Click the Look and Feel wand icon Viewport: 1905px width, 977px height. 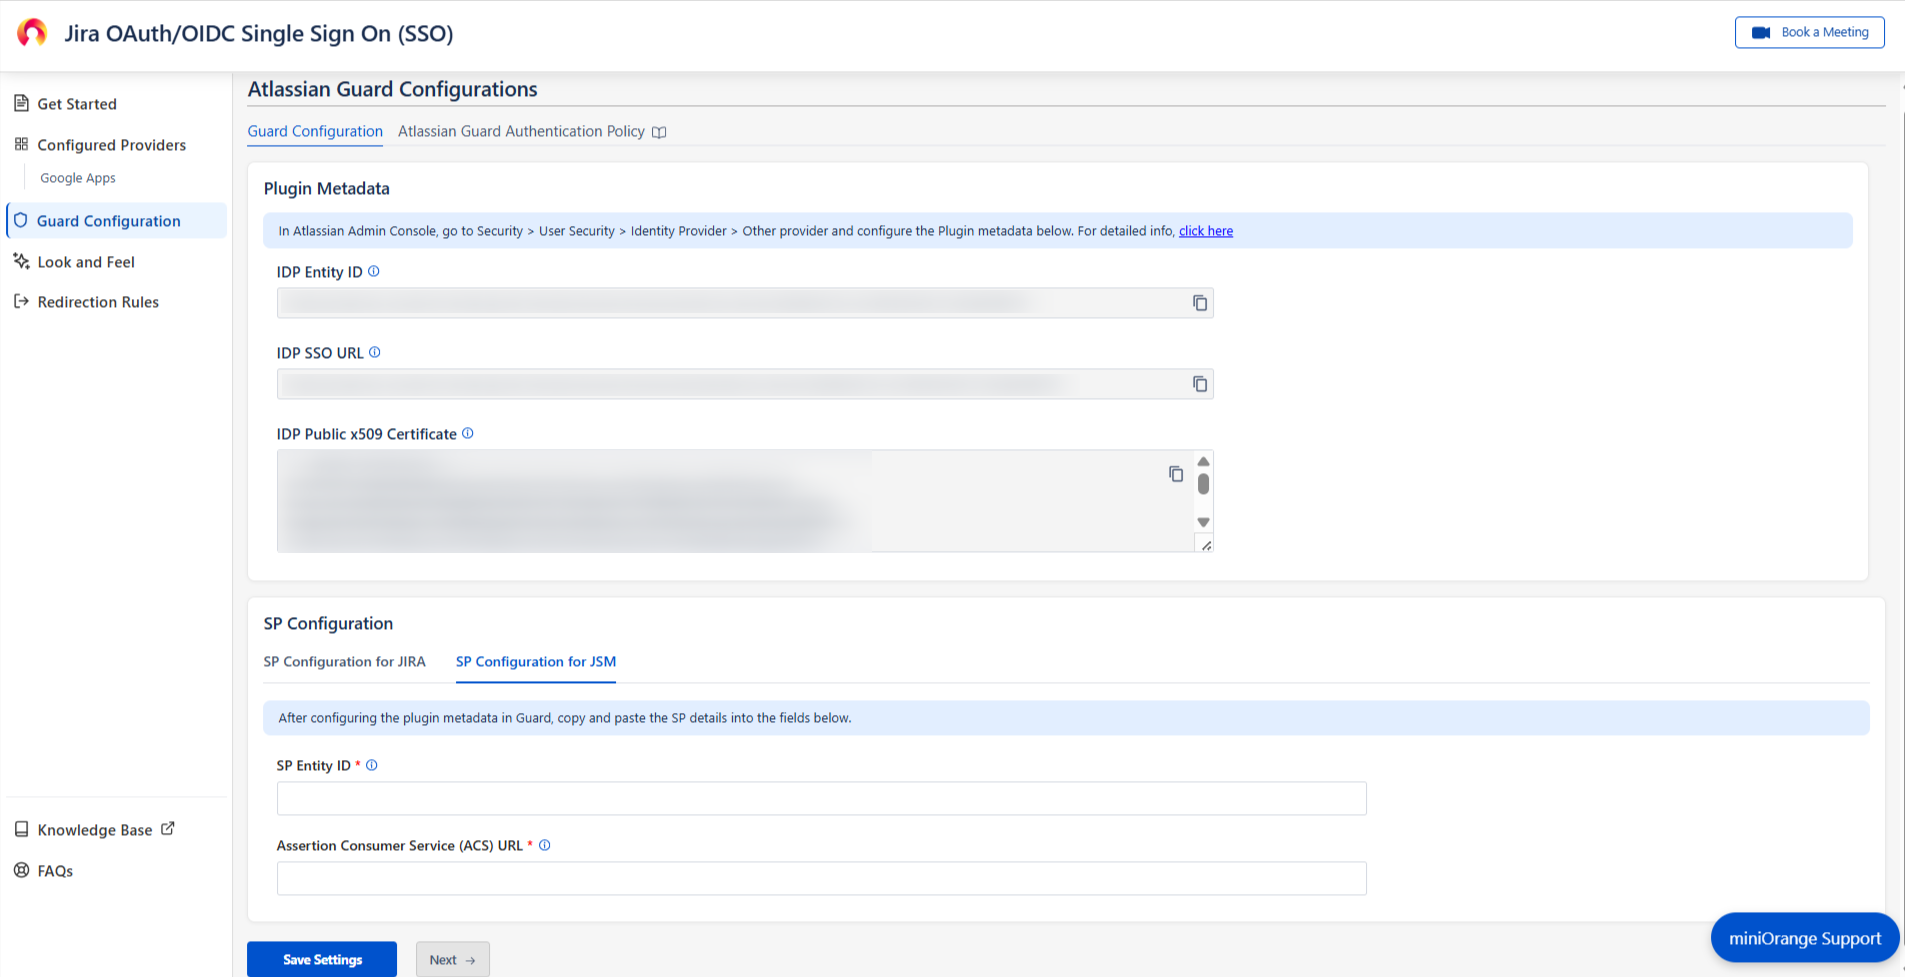coord(21,261)
